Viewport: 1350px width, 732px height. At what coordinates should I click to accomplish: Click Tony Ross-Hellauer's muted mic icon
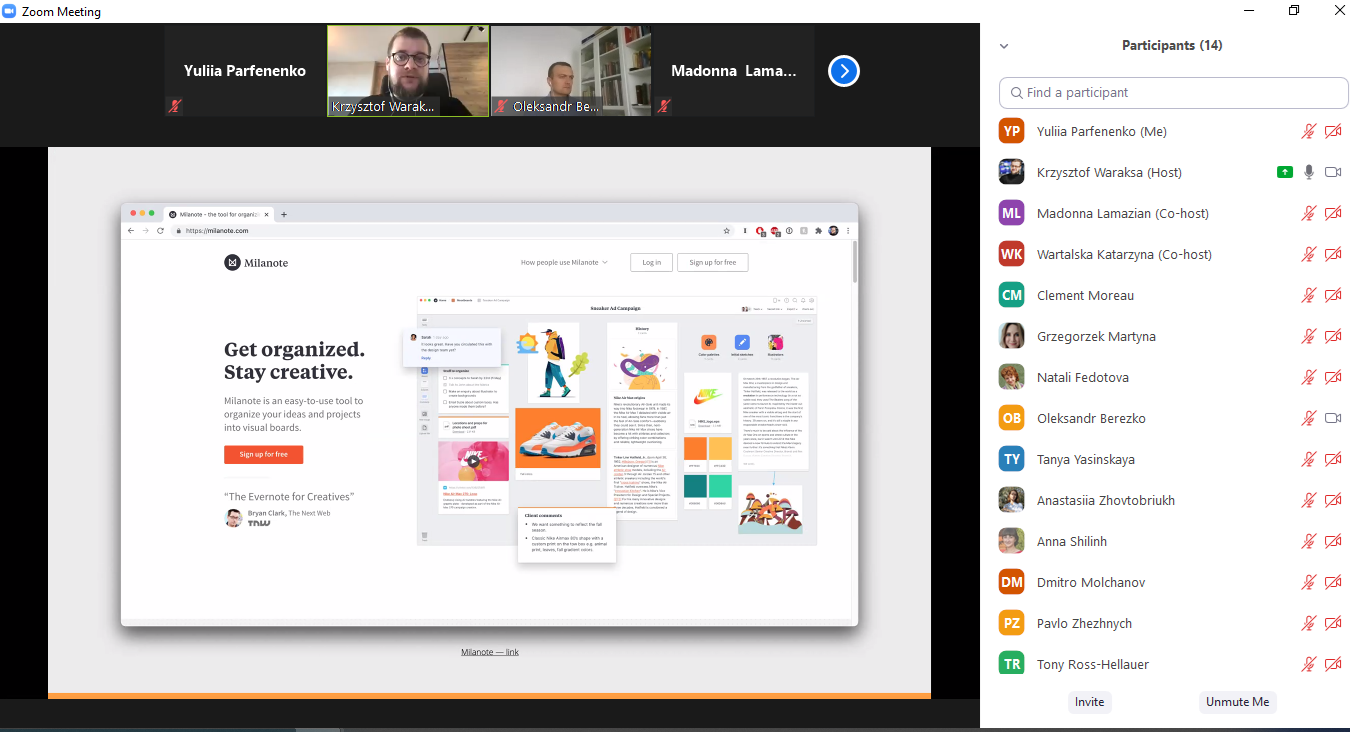[x=1308, y=664]
